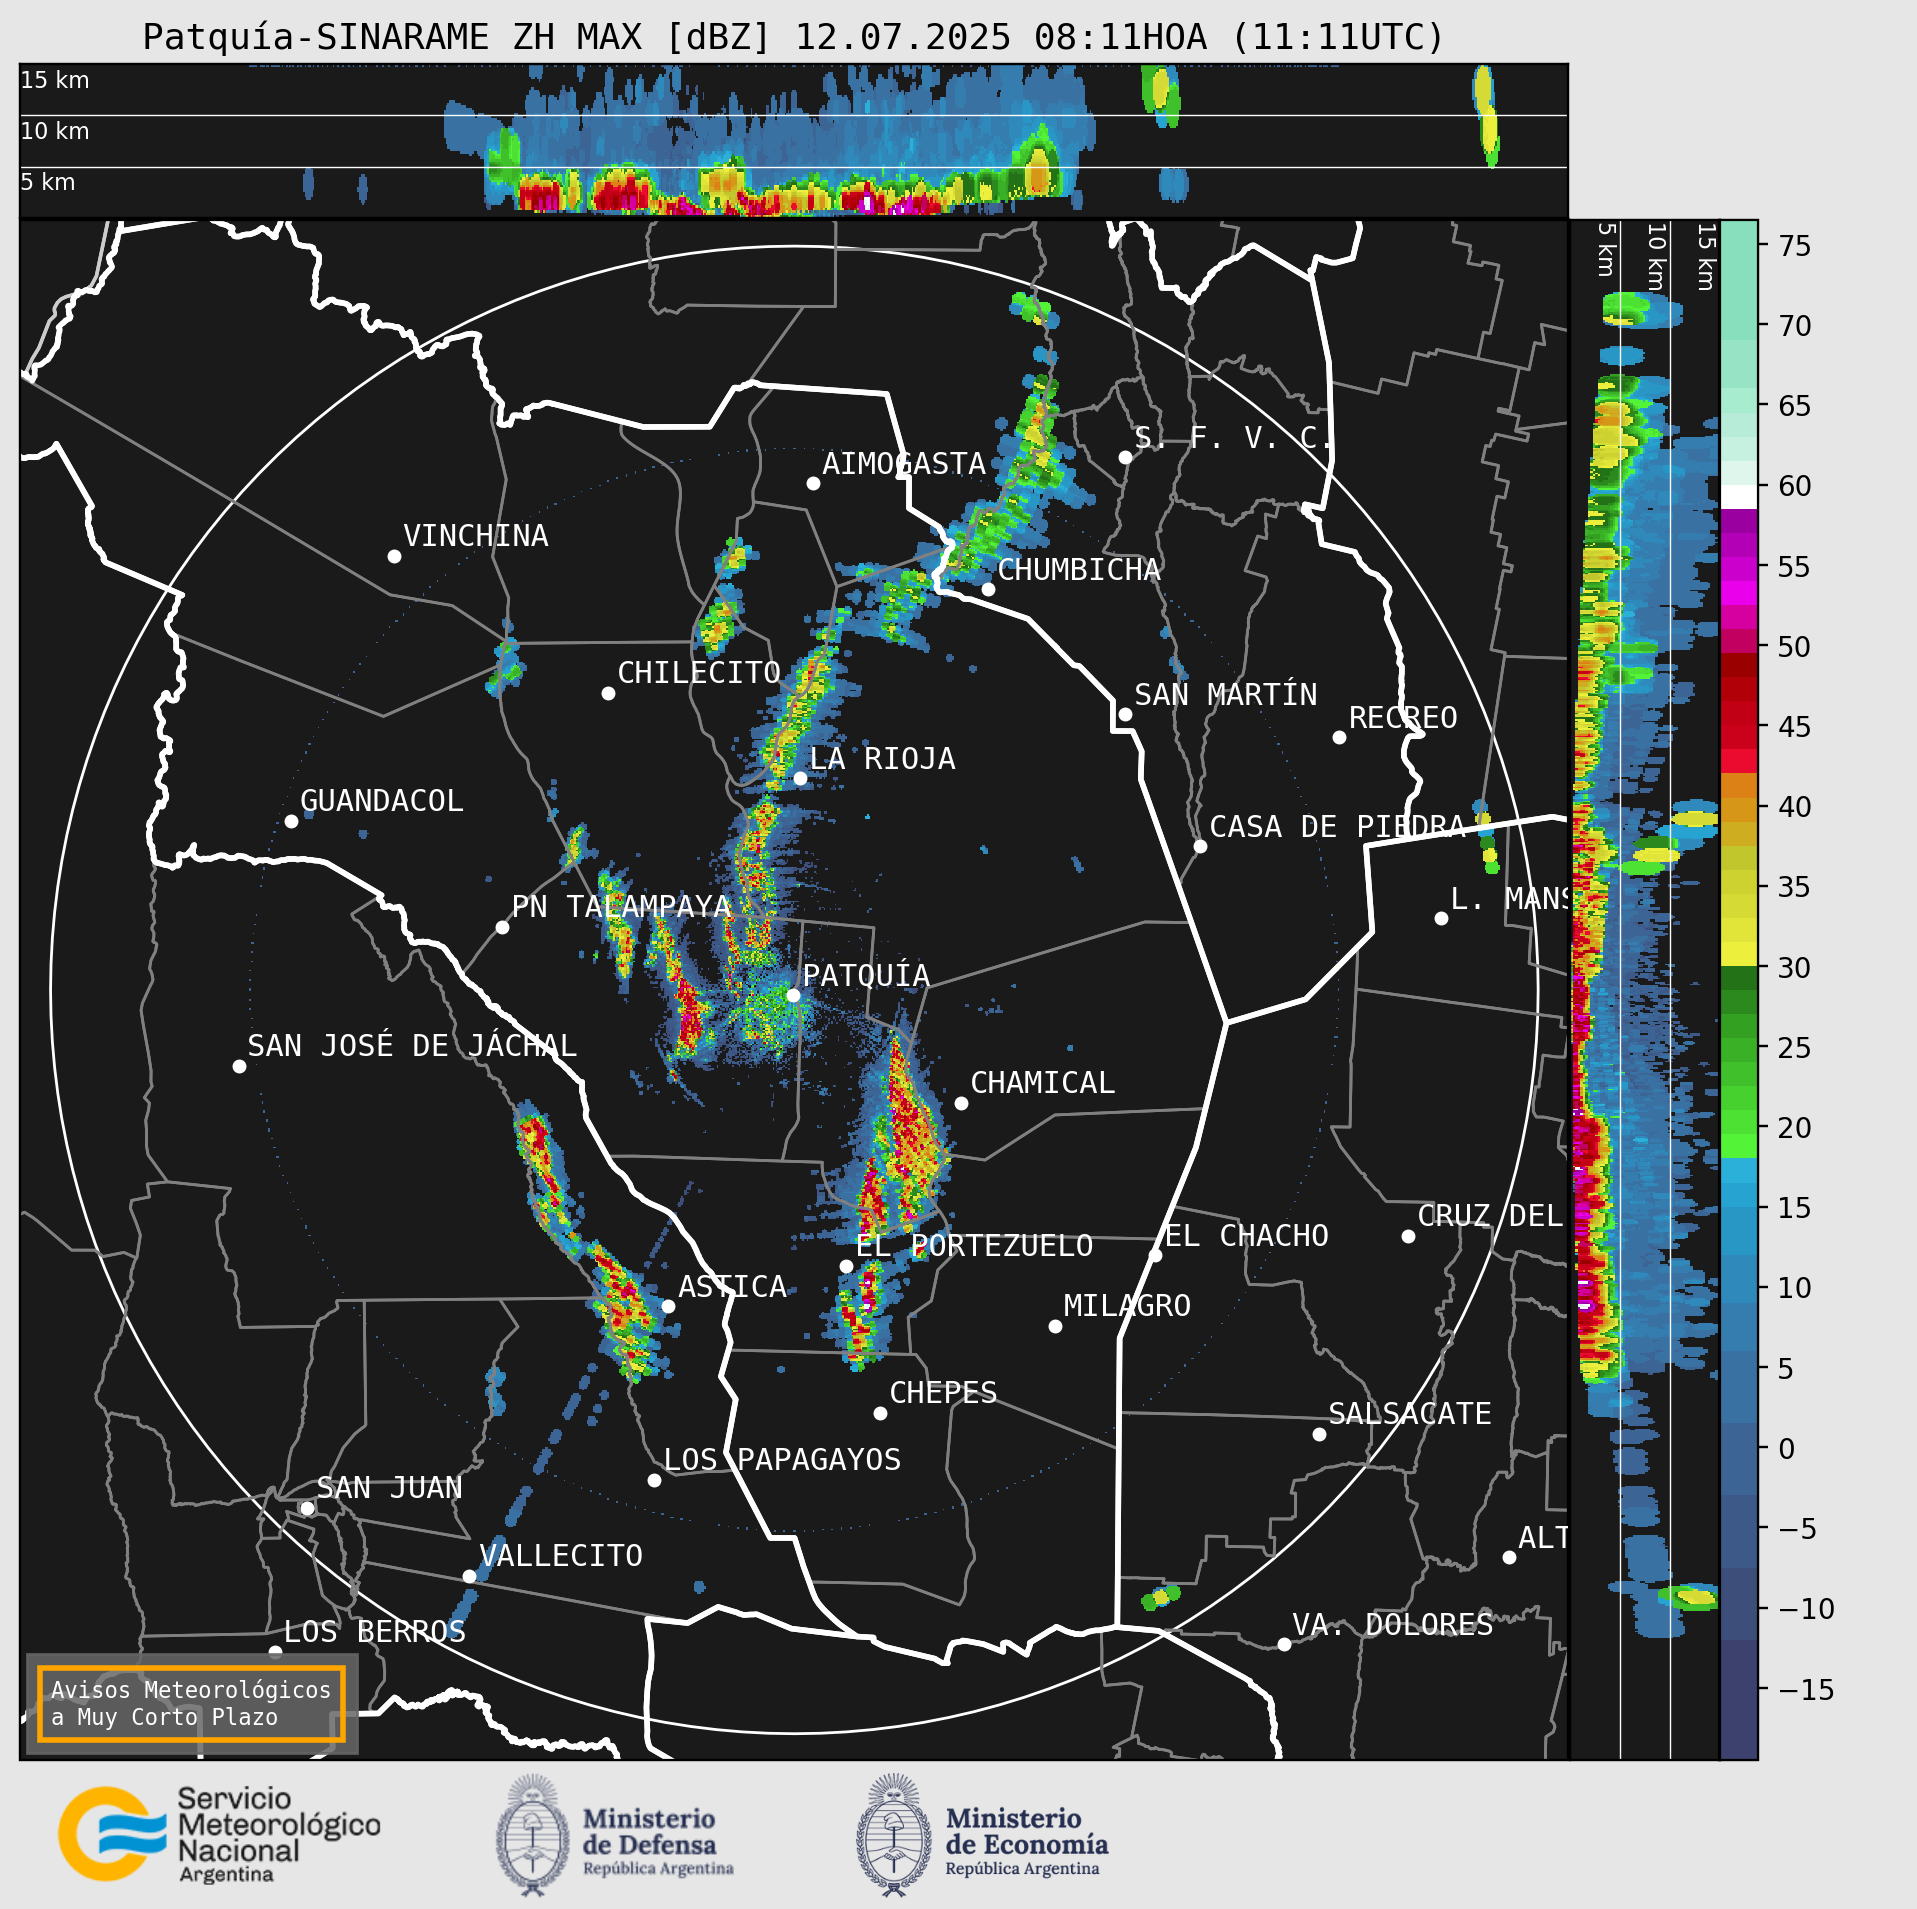
Task: Click the Chepes location dot
Action: (880, 1413)
